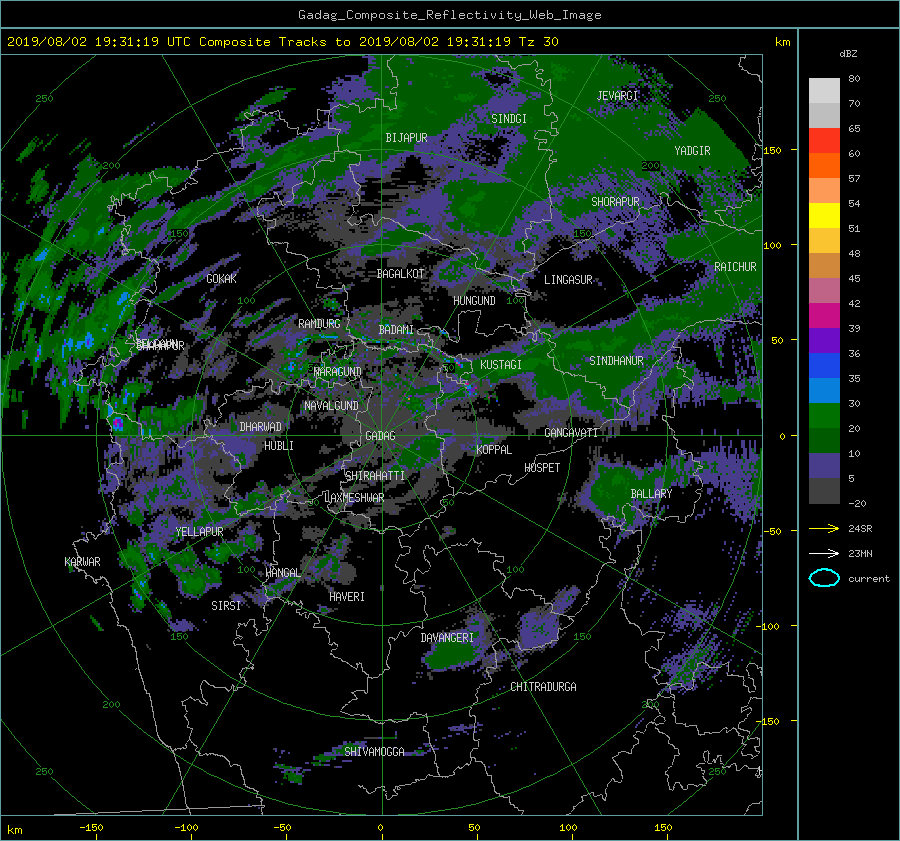Click the 10 dBZ purple color swatch
Image resolution: width=900 pixels, height=841 pixels.
[824, 465]
